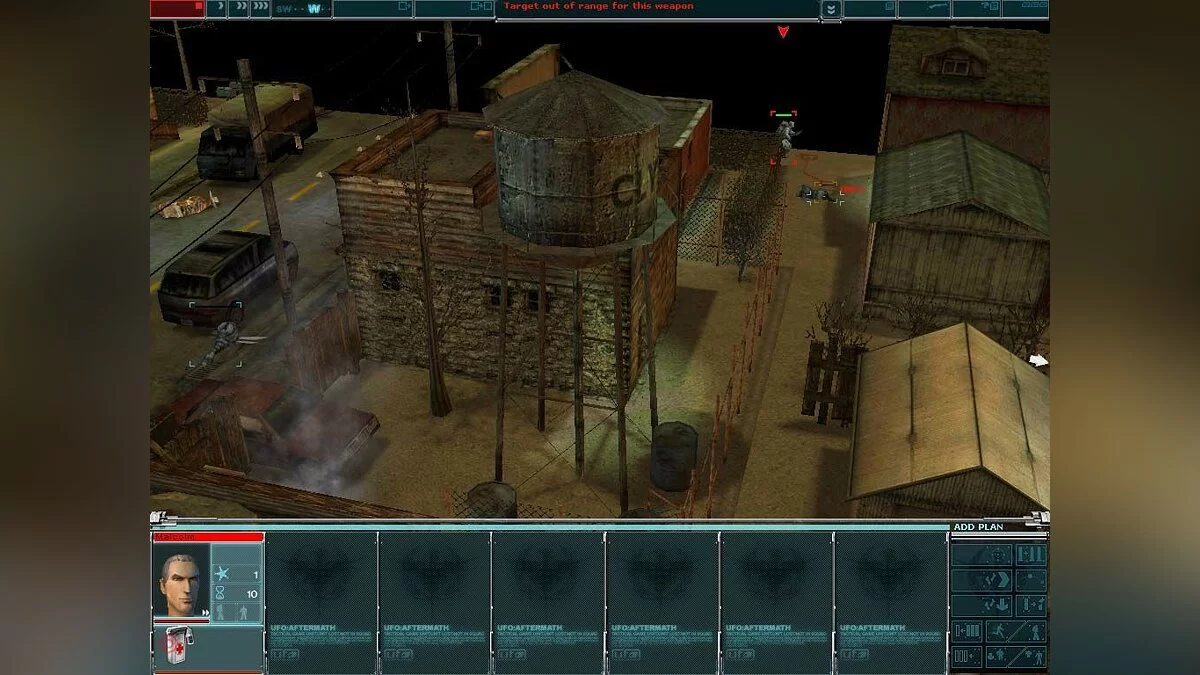
Task: Choose the downward arrow order button
Action: coord(981,606)
